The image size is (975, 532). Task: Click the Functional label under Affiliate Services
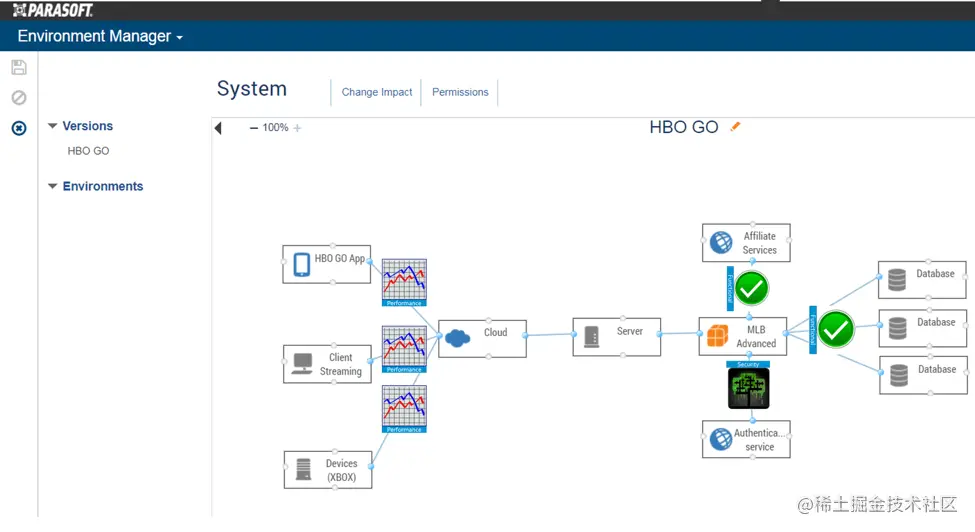pyautogui.click(x=730, y=288)
